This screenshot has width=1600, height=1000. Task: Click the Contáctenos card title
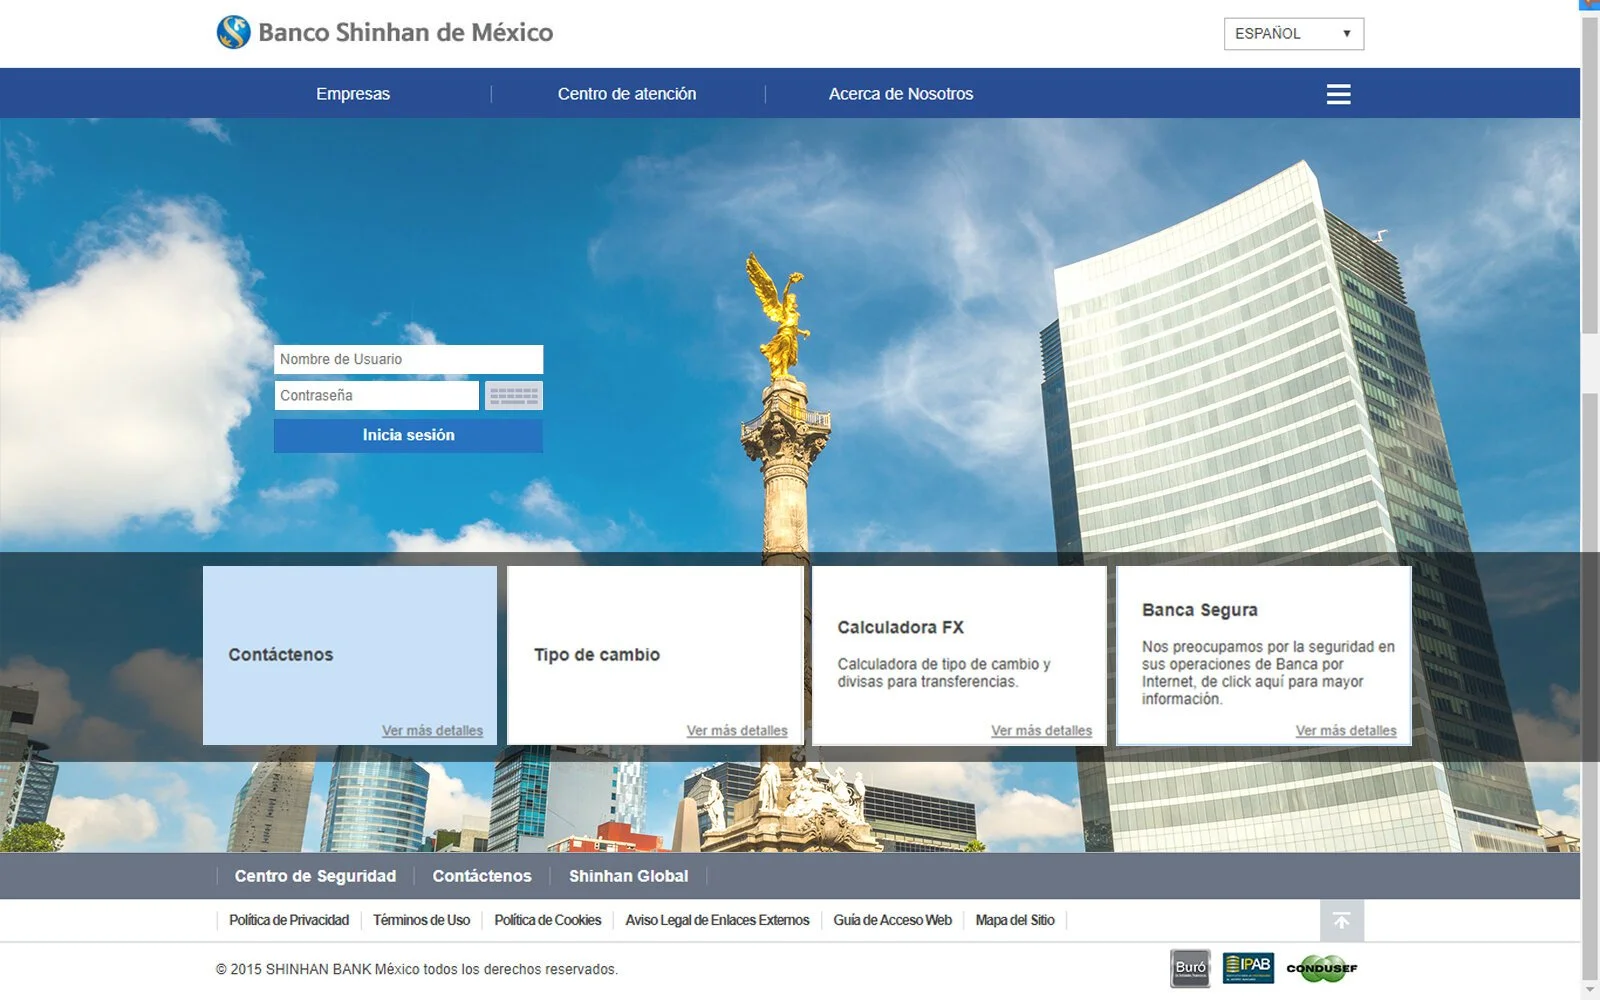click(x=281, y=655)
